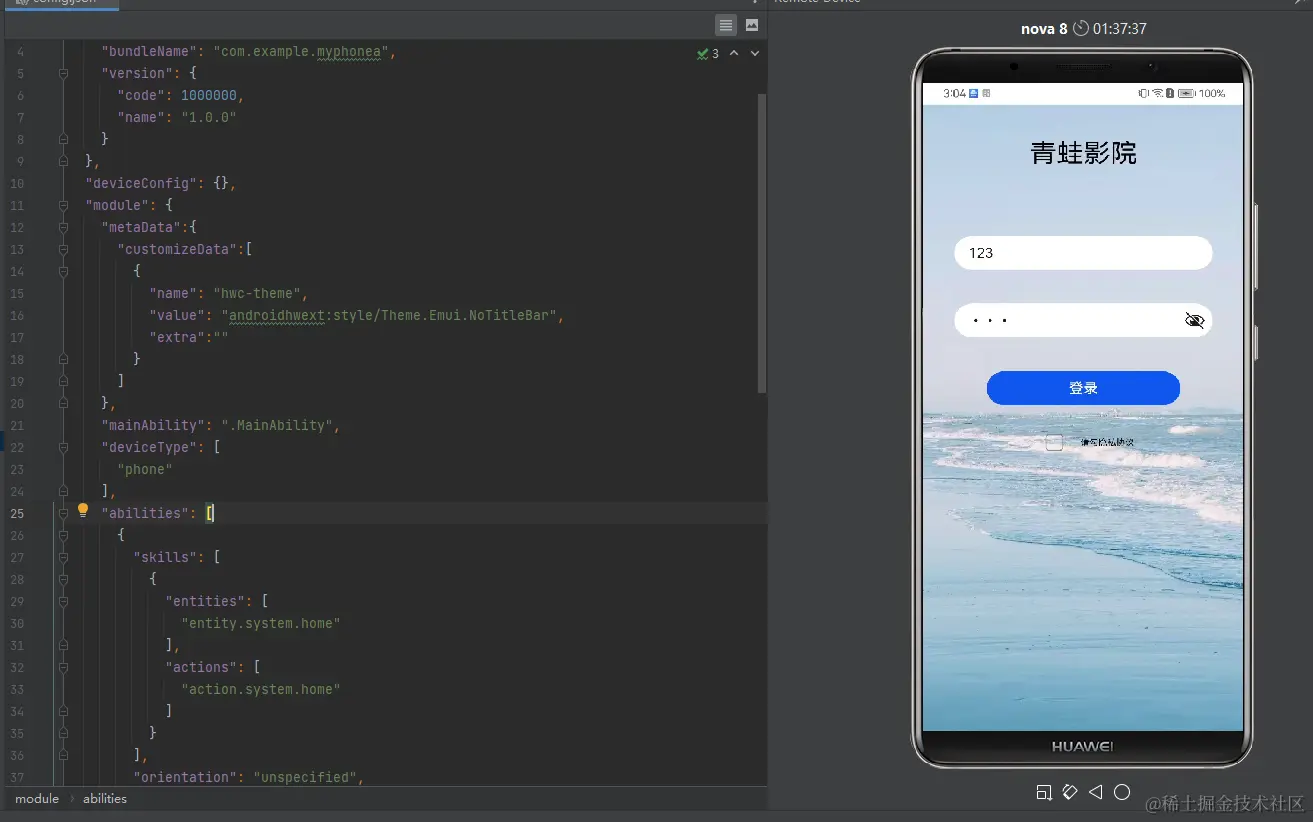Click the "action.system.home" value

pyautogui.click(x=261, y=689)
